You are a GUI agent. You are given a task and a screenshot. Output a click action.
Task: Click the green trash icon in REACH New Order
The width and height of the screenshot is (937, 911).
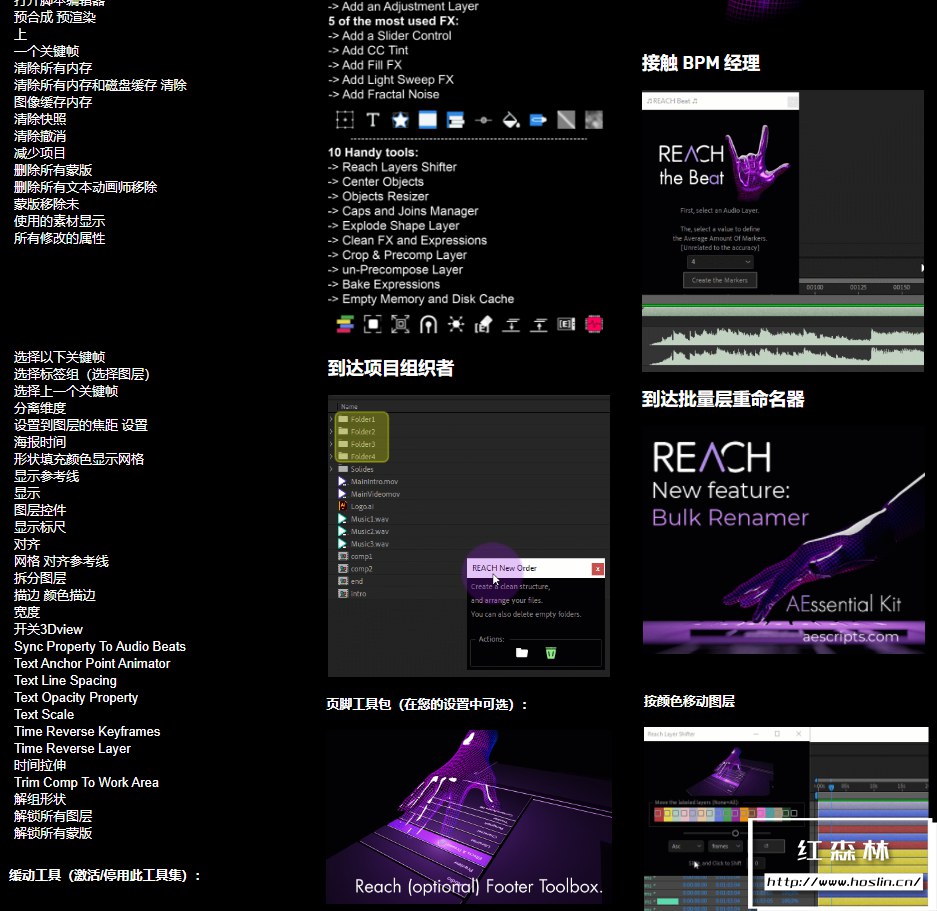coord(551,653)
